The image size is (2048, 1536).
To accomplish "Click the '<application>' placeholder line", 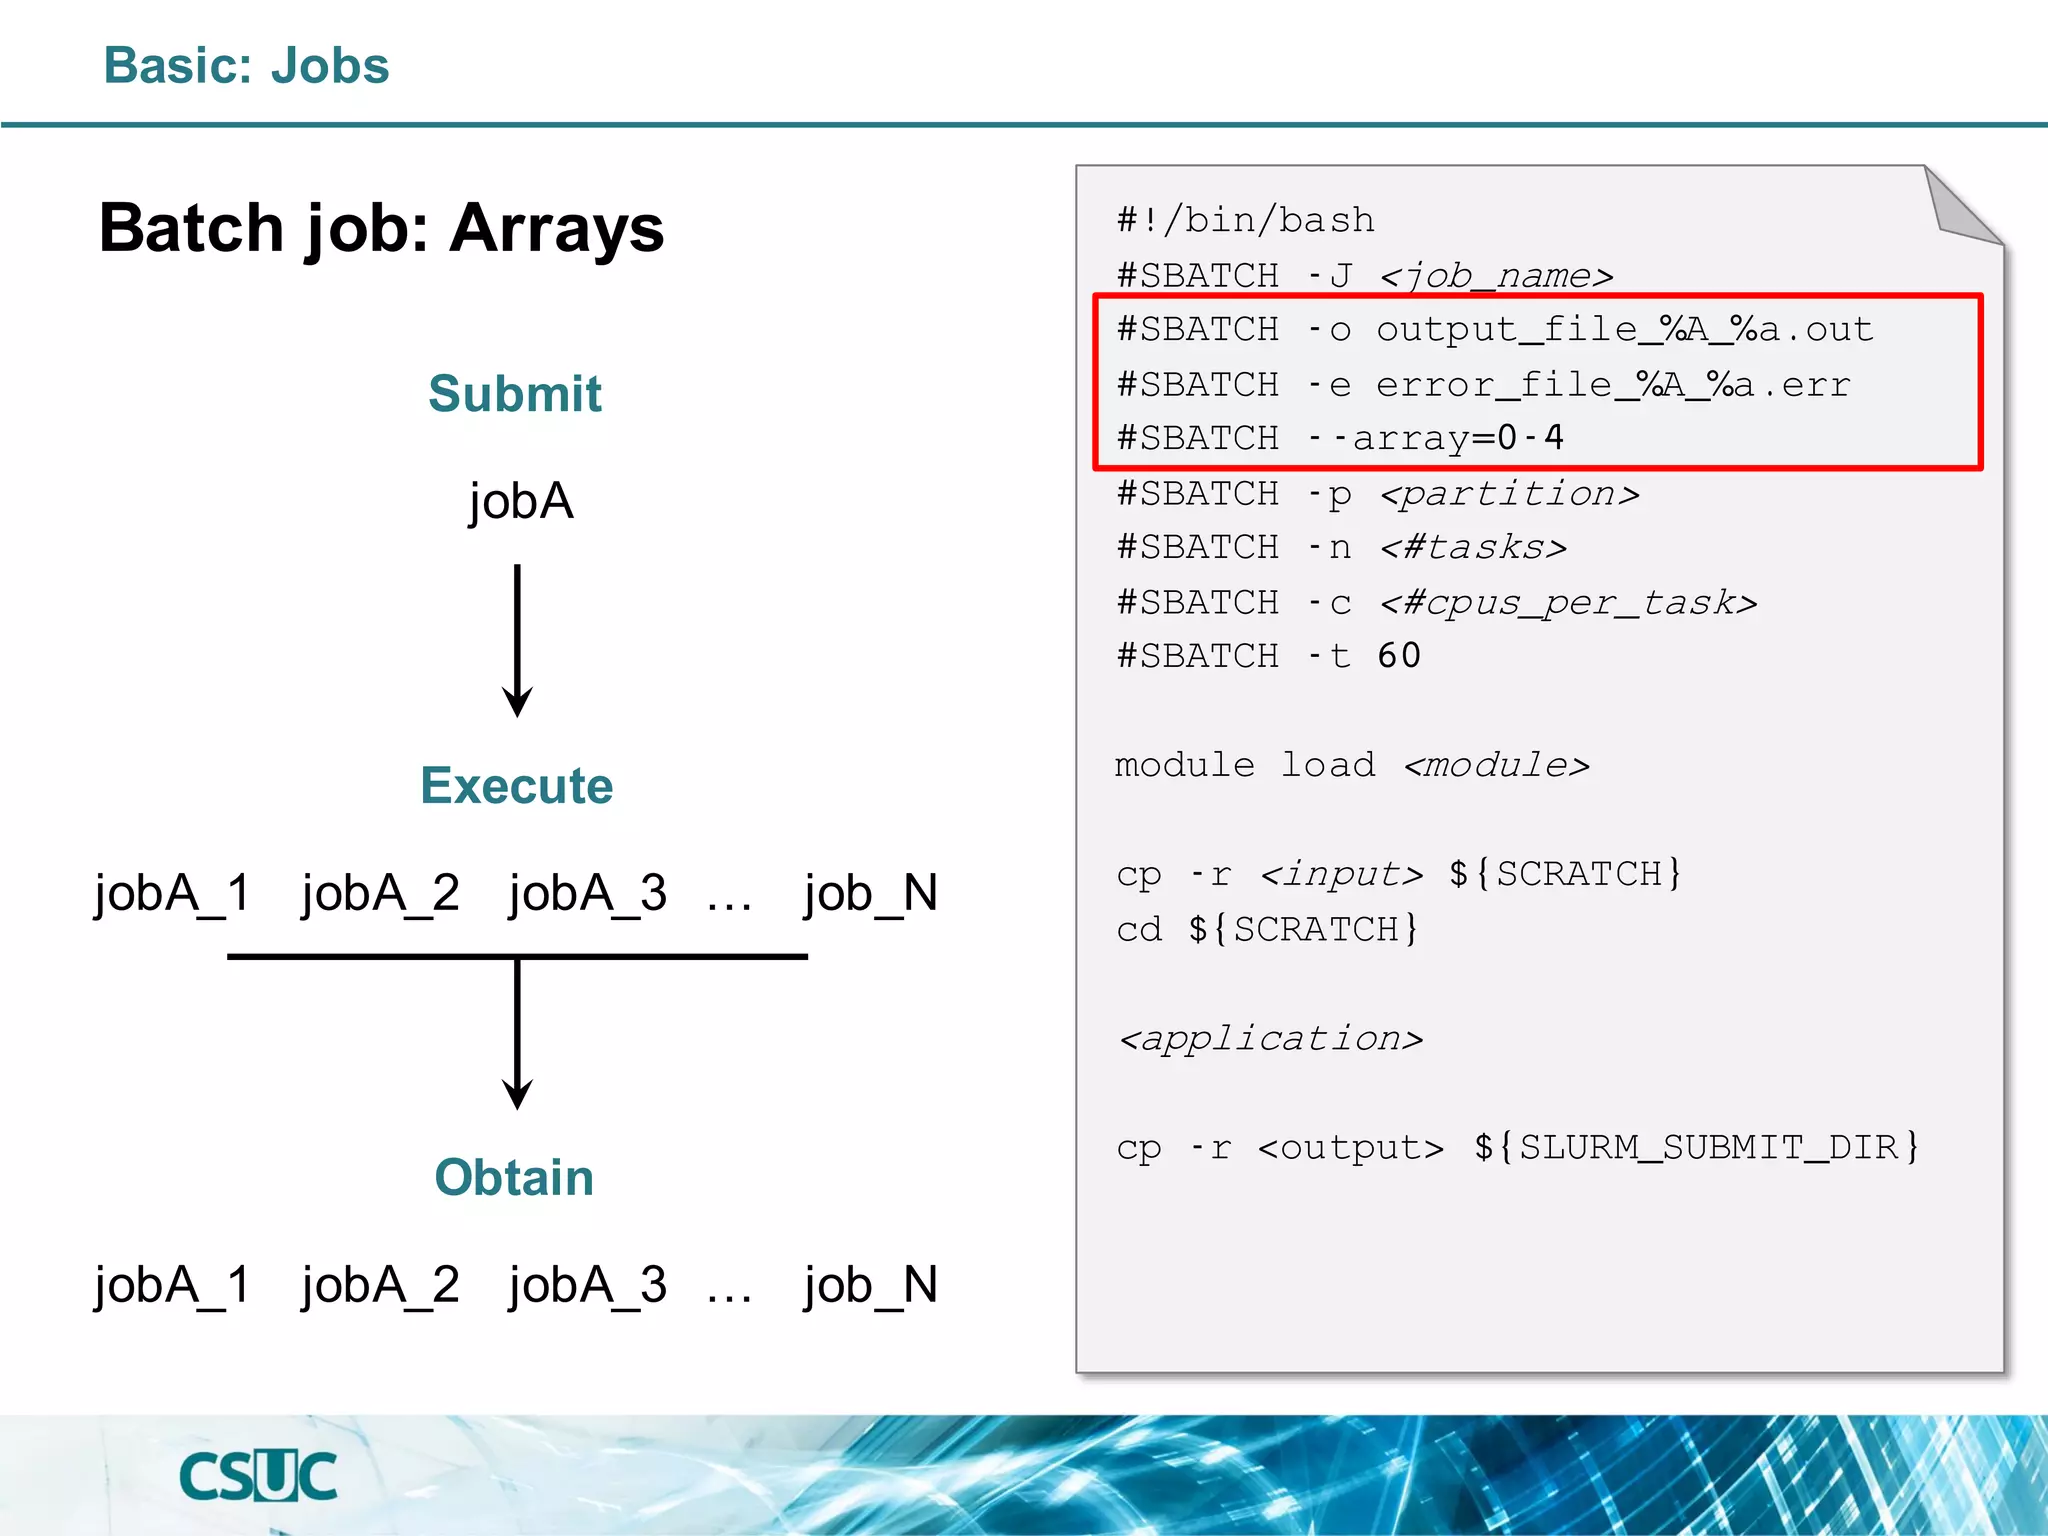I will [1270, 1038].
